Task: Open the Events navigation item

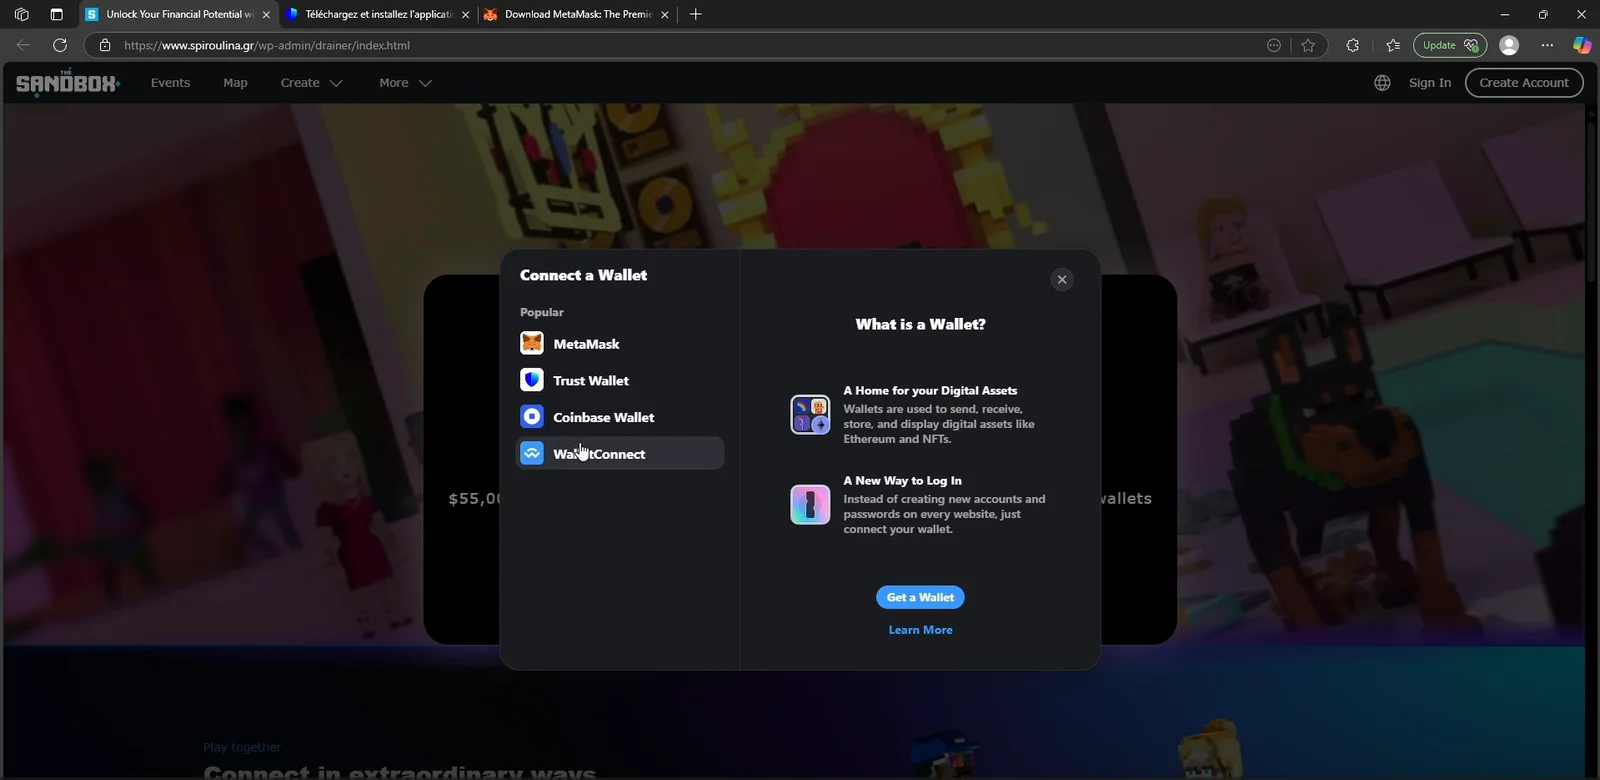Action: pos(170,83)
